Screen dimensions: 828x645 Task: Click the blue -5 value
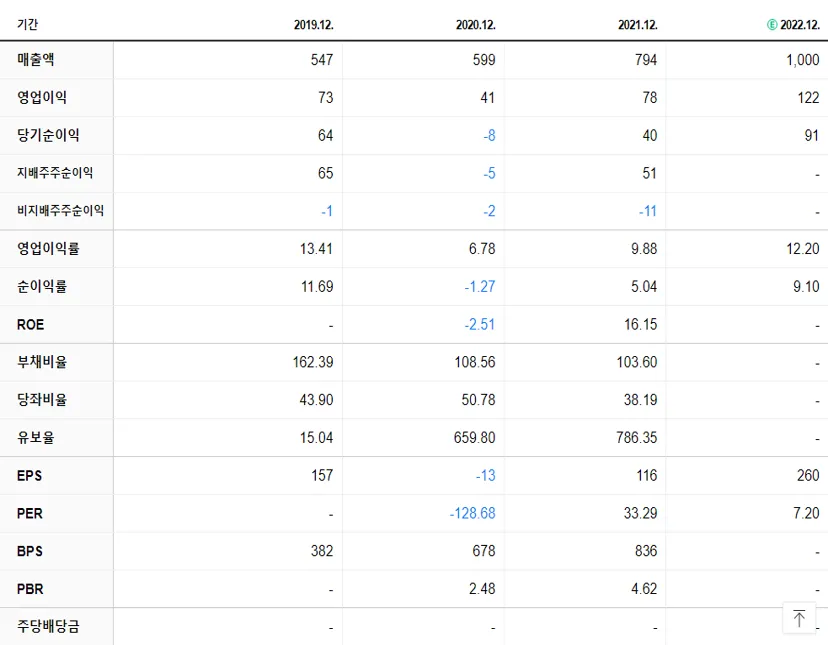coord(490,173)
